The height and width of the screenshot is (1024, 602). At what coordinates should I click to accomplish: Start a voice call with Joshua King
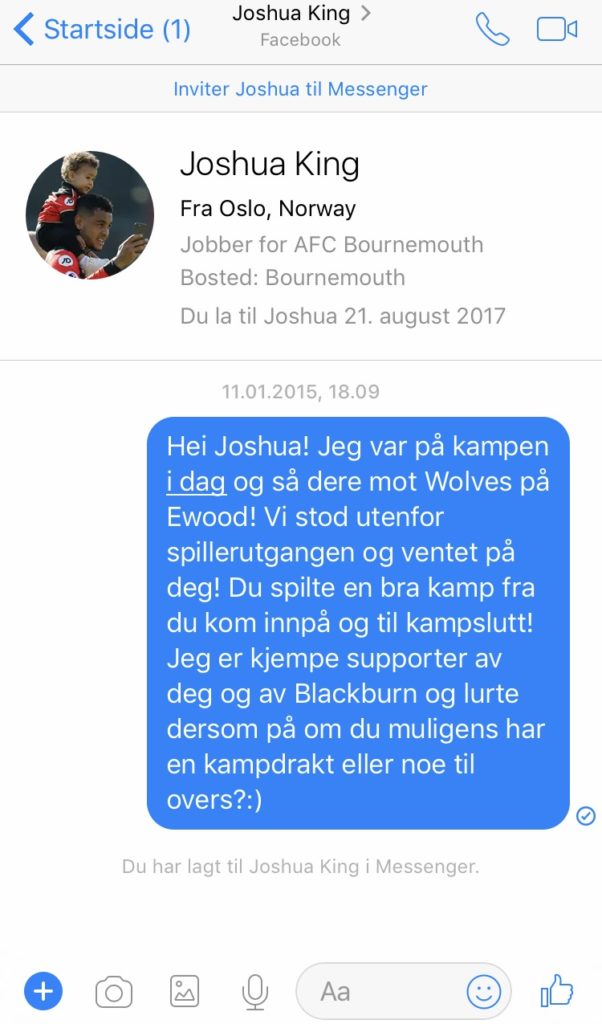(492, 29)
